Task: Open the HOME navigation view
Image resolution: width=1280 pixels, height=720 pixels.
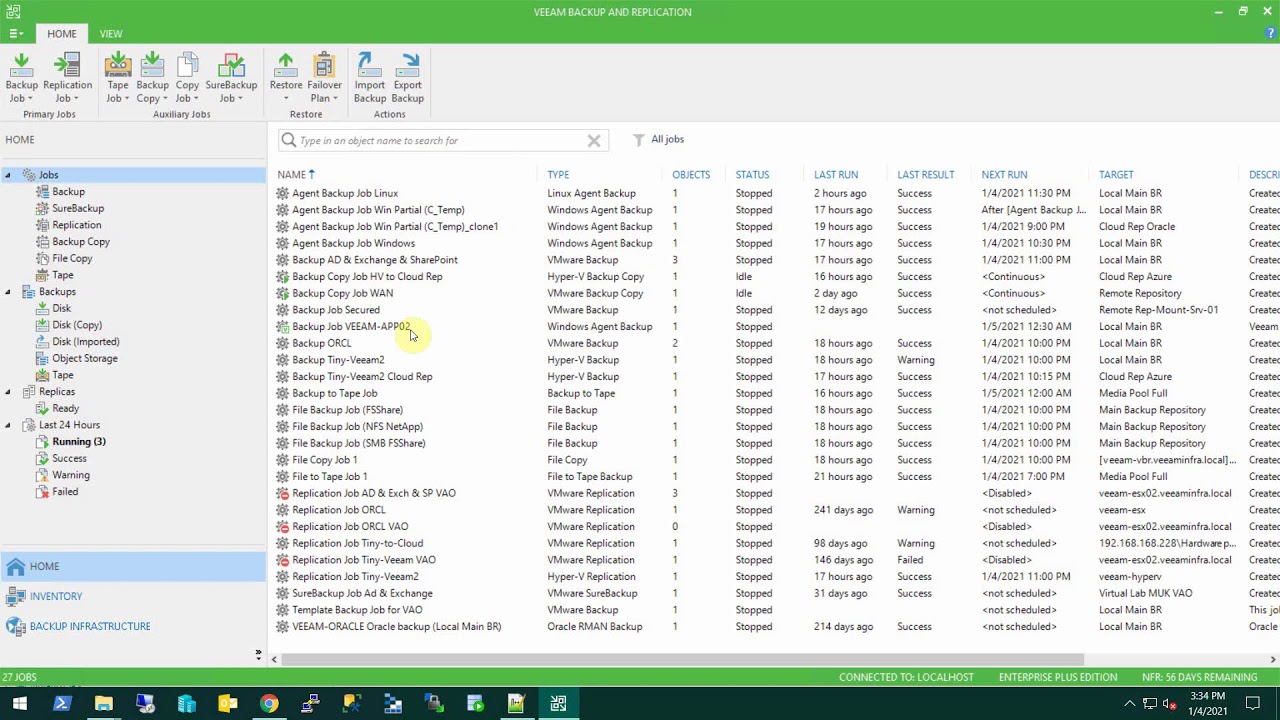Action: tap(133, 567)
